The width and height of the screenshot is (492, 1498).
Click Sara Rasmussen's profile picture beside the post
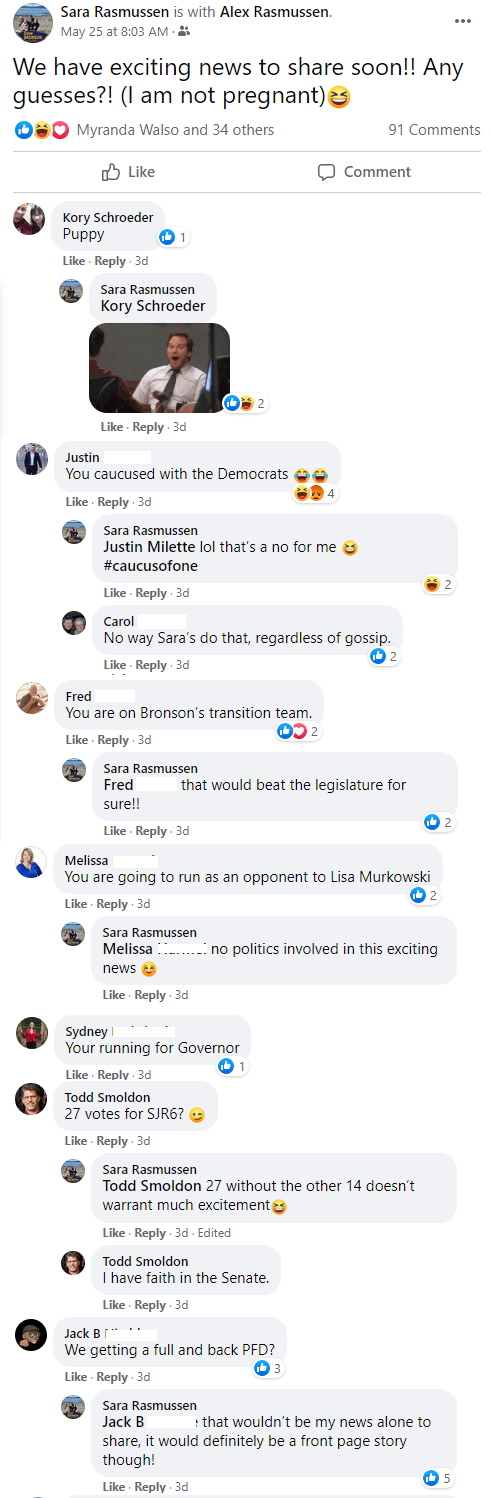click(x=32, y=21)
